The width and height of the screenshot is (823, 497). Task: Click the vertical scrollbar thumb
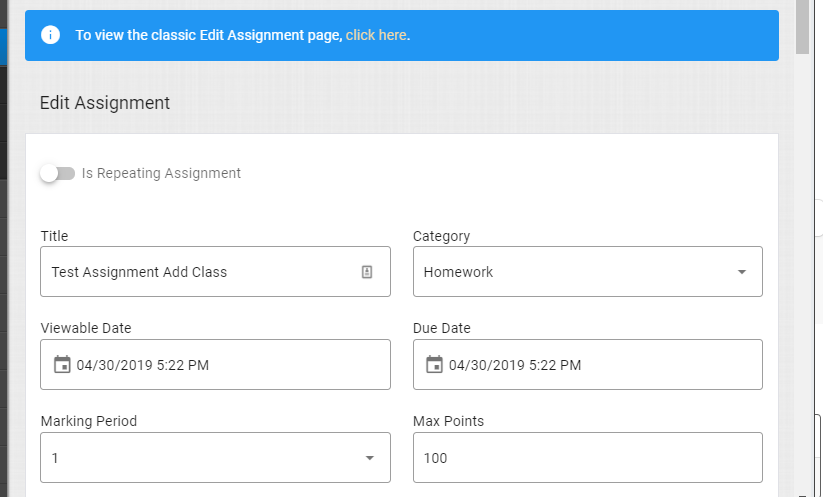point(802,26)
